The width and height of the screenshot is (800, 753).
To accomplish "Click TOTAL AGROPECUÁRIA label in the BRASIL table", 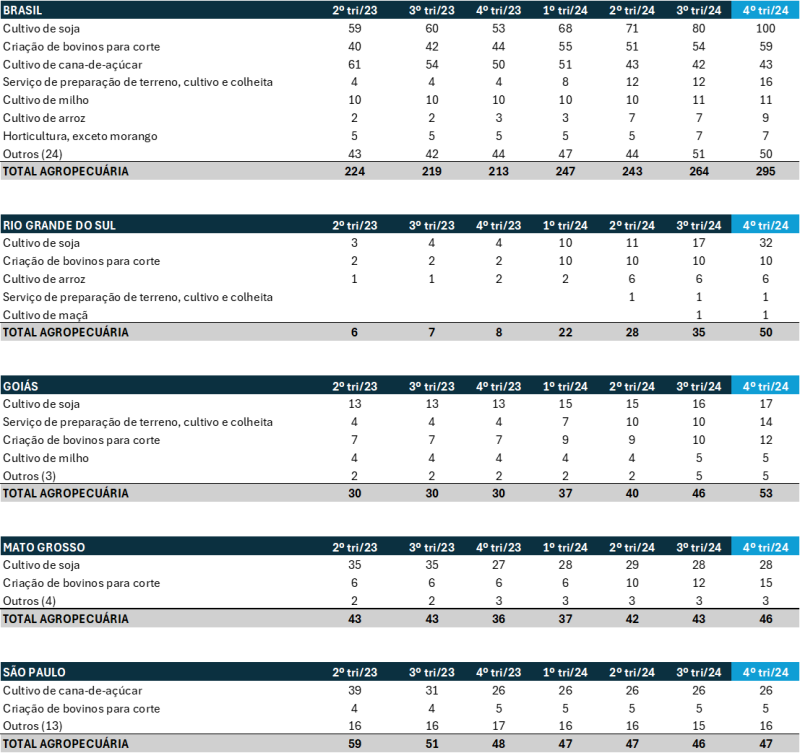I will (x=65, y=171).
